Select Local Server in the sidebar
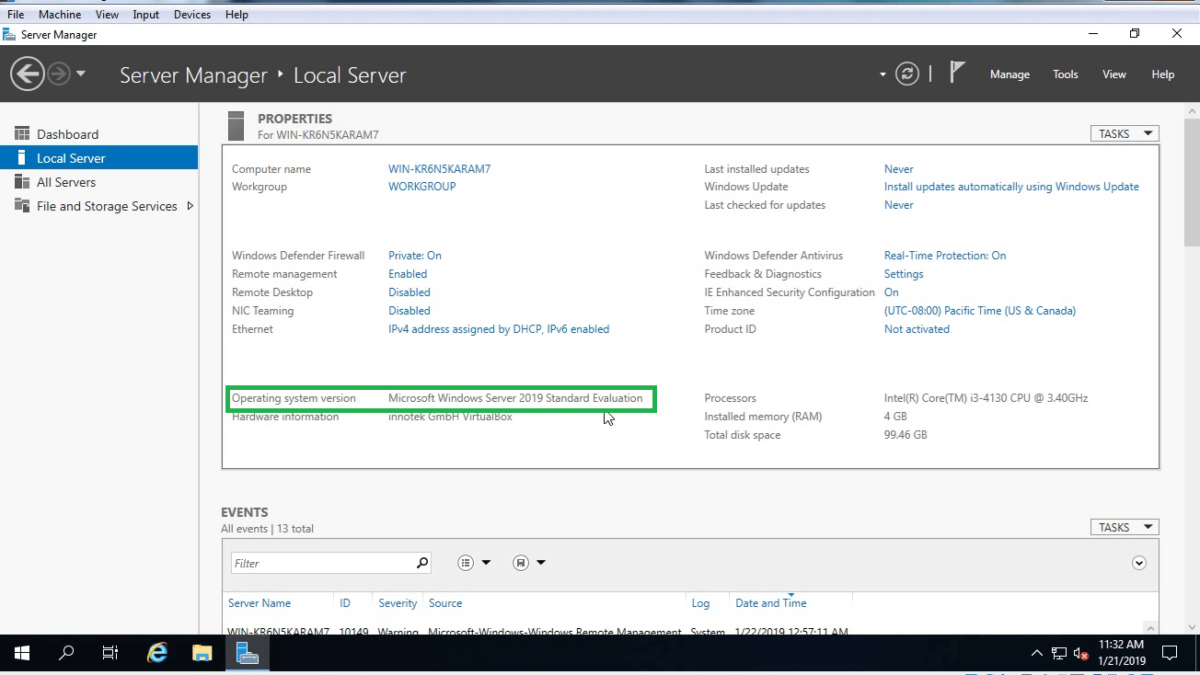Screen dimensions: 1200x675 99,158
